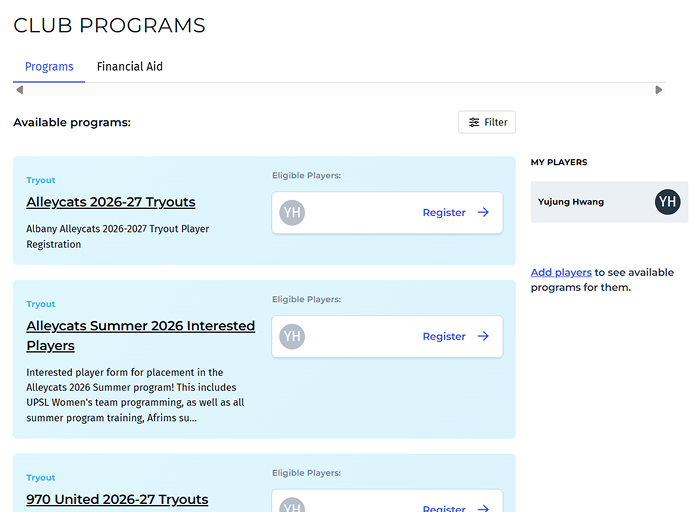Open the Filter options button

coord(487,122)
